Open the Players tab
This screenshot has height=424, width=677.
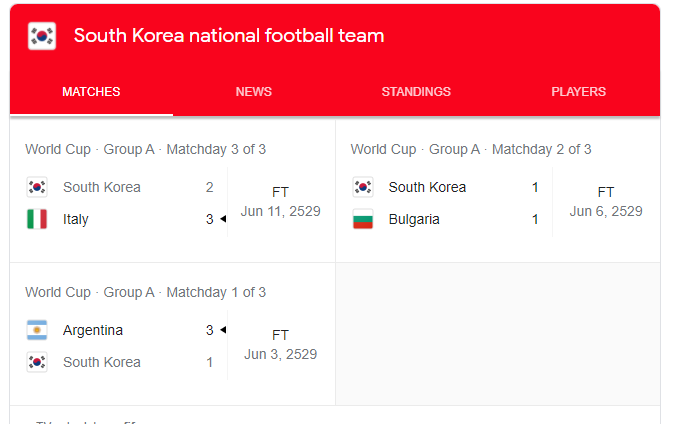[x=579, y=92]
